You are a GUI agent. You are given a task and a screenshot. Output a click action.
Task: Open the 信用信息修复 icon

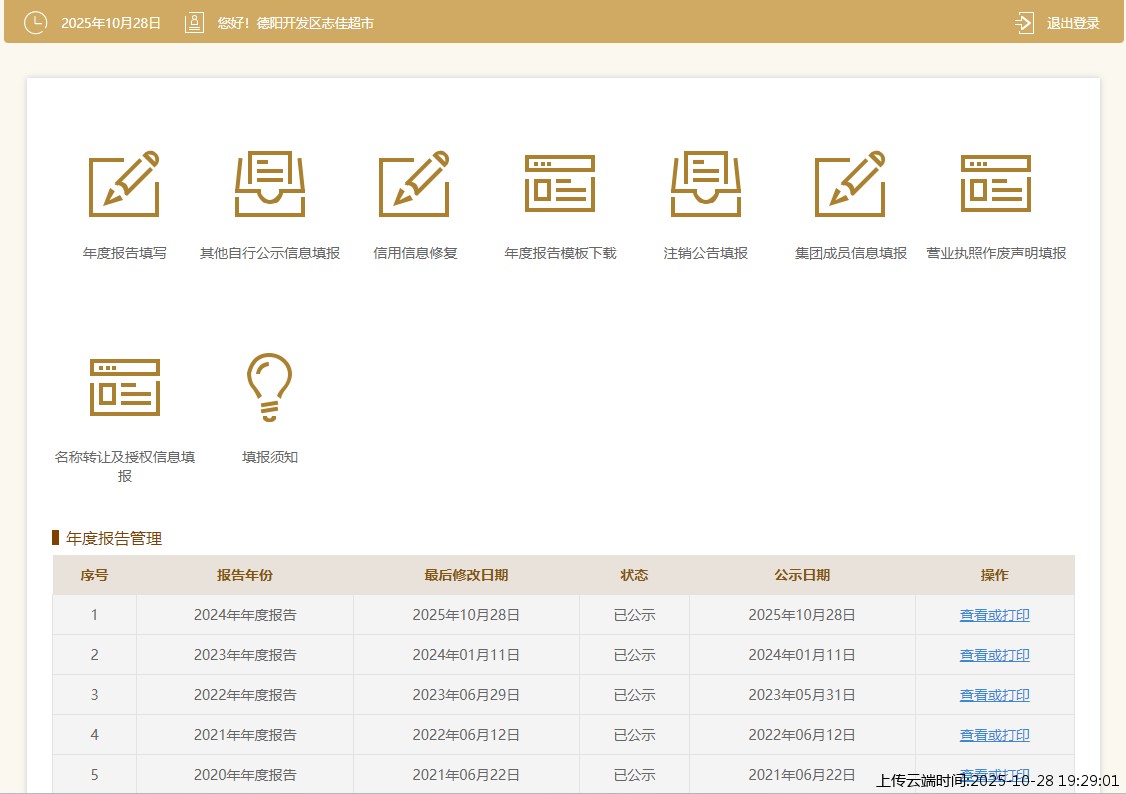[x=415, y=184]
